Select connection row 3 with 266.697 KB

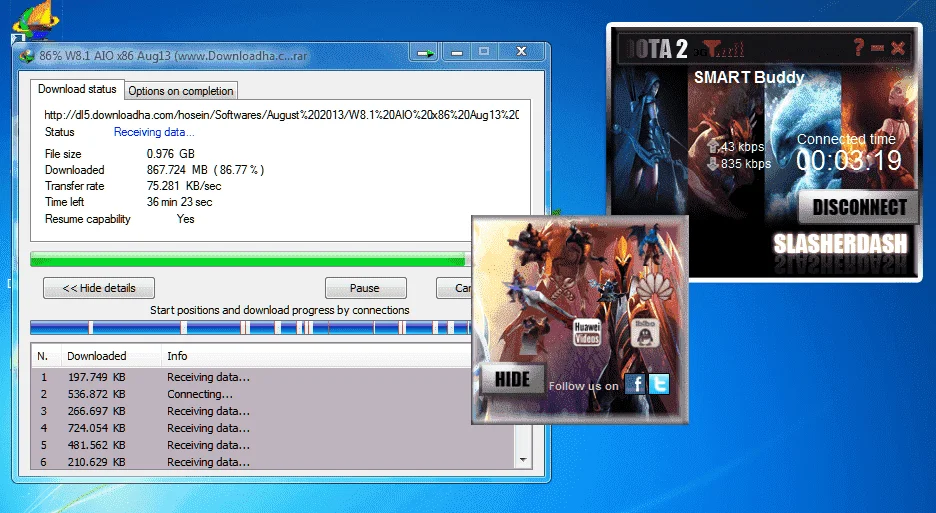point(273,411)
